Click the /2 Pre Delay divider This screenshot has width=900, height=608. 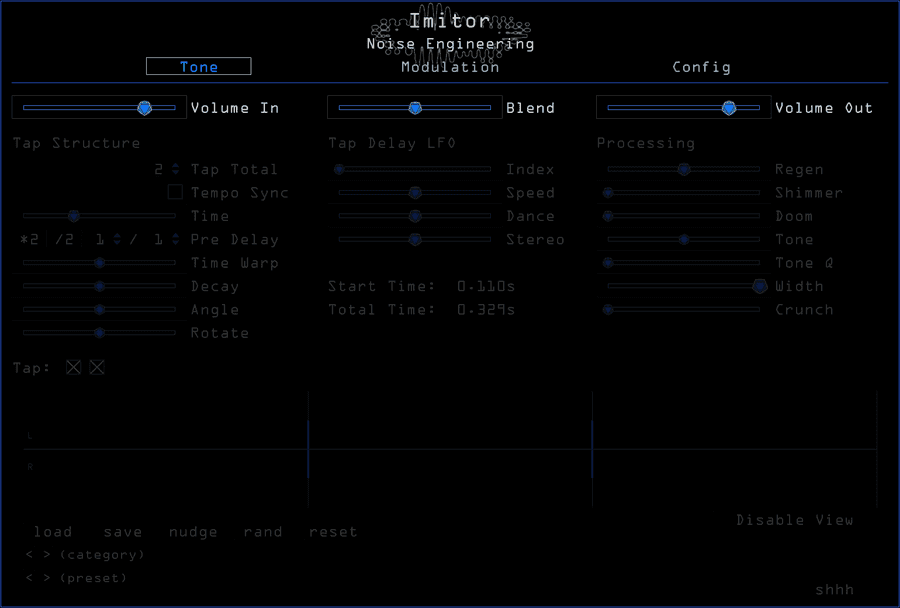64,239
